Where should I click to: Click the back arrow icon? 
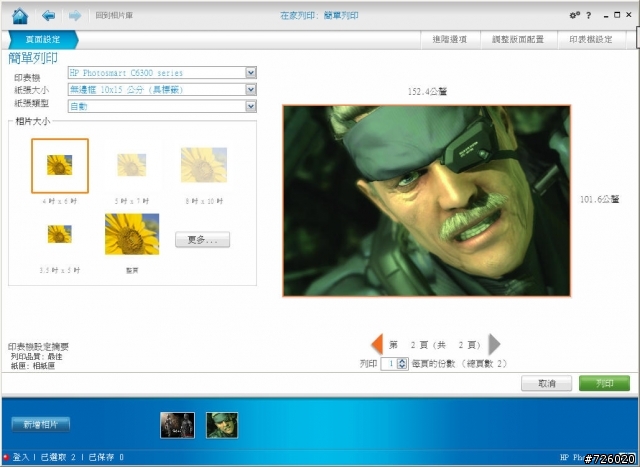[x=48, y=16]
